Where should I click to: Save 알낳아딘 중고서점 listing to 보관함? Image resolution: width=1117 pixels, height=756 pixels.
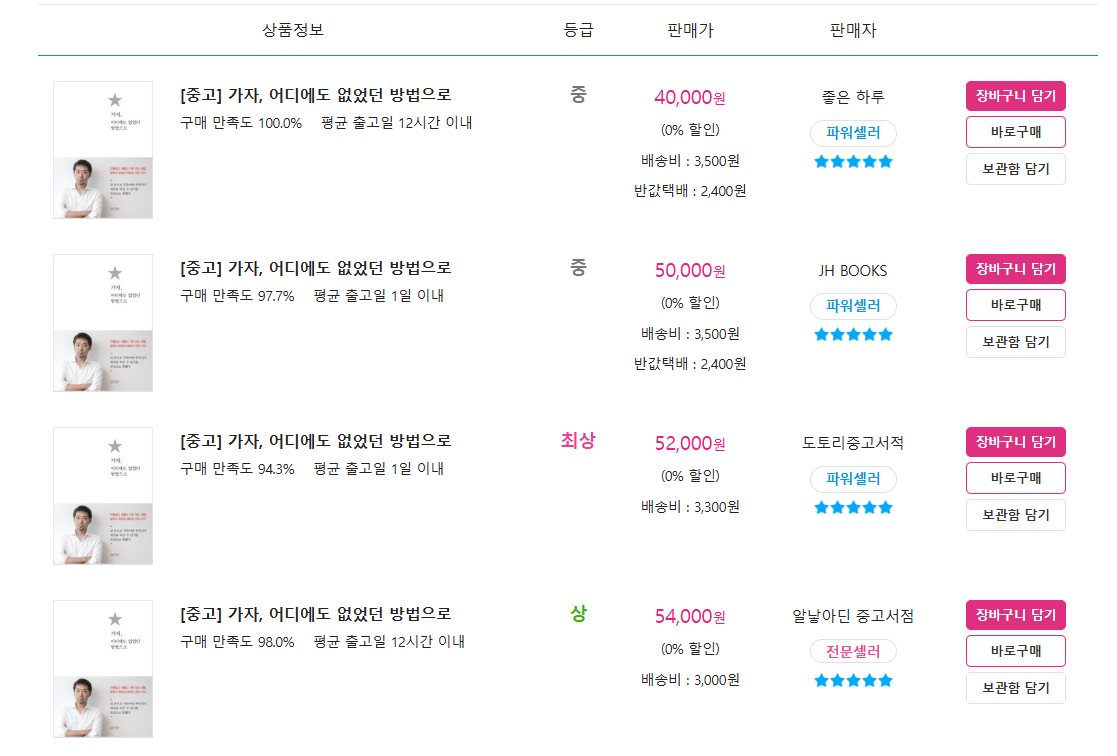1015,688
